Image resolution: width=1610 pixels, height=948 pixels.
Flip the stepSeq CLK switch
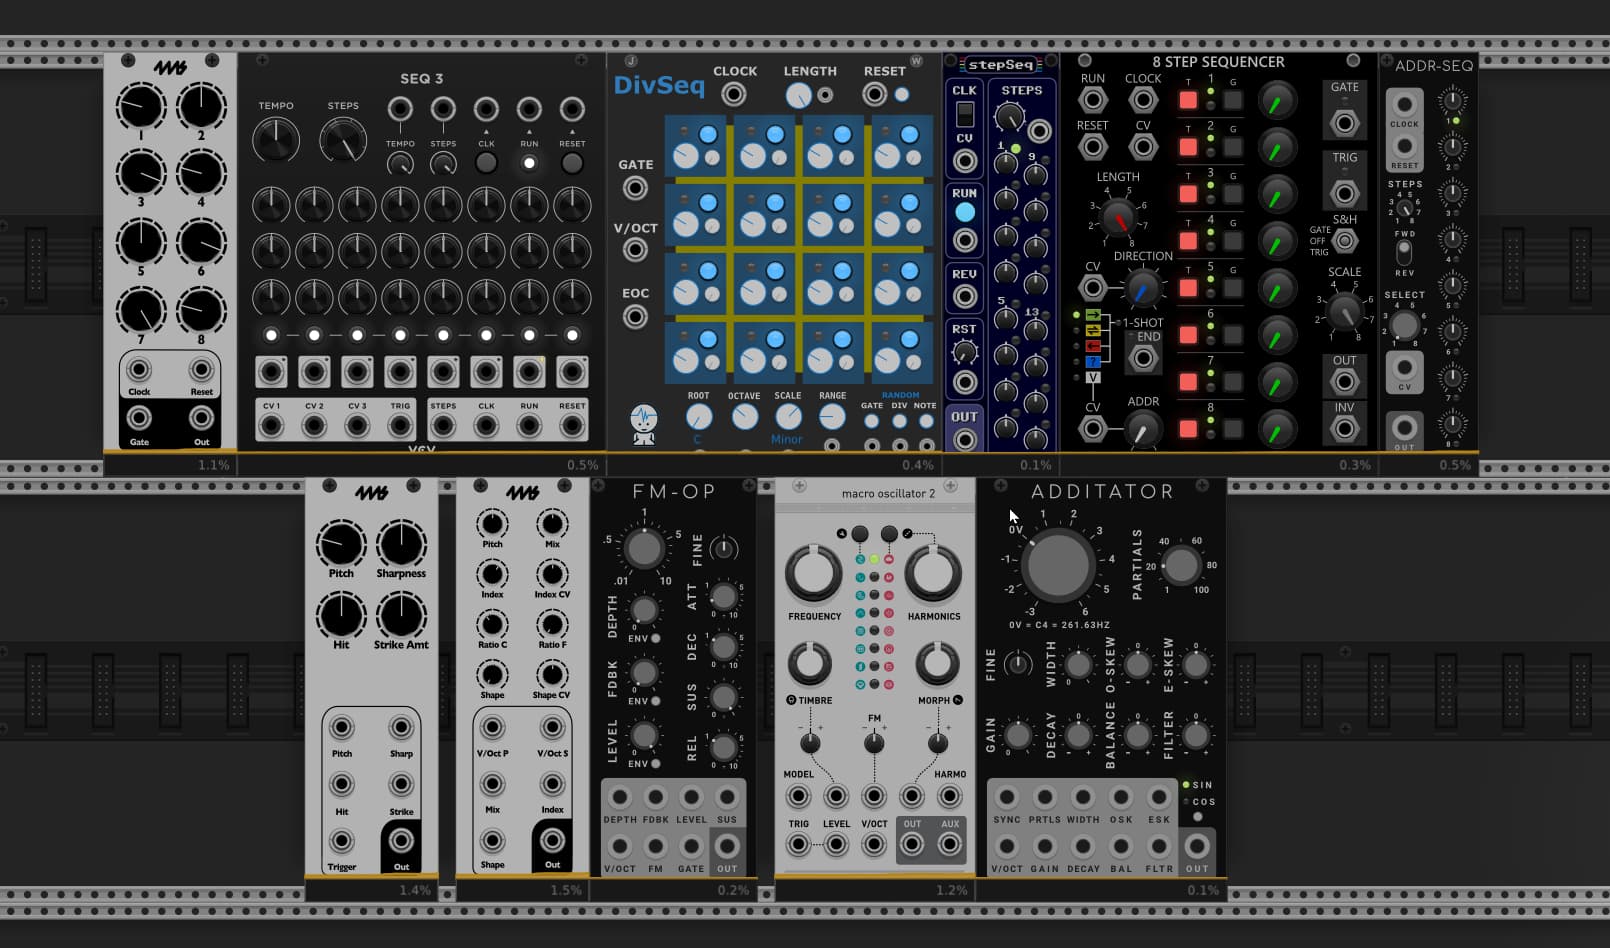(964, 114)
